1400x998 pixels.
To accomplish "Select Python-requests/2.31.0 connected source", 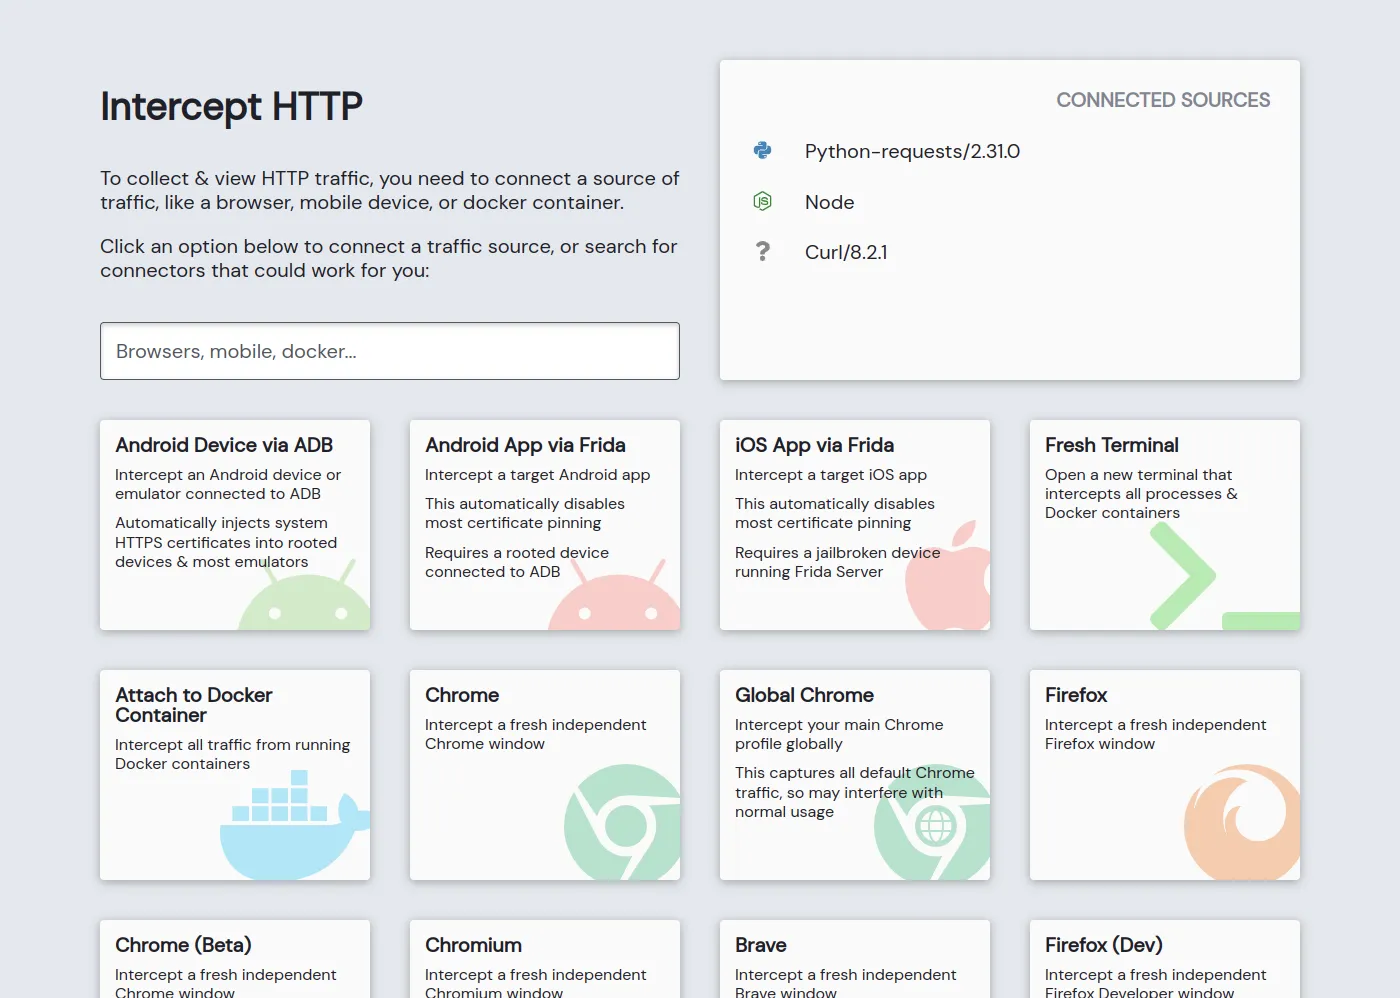I will 912,151.
